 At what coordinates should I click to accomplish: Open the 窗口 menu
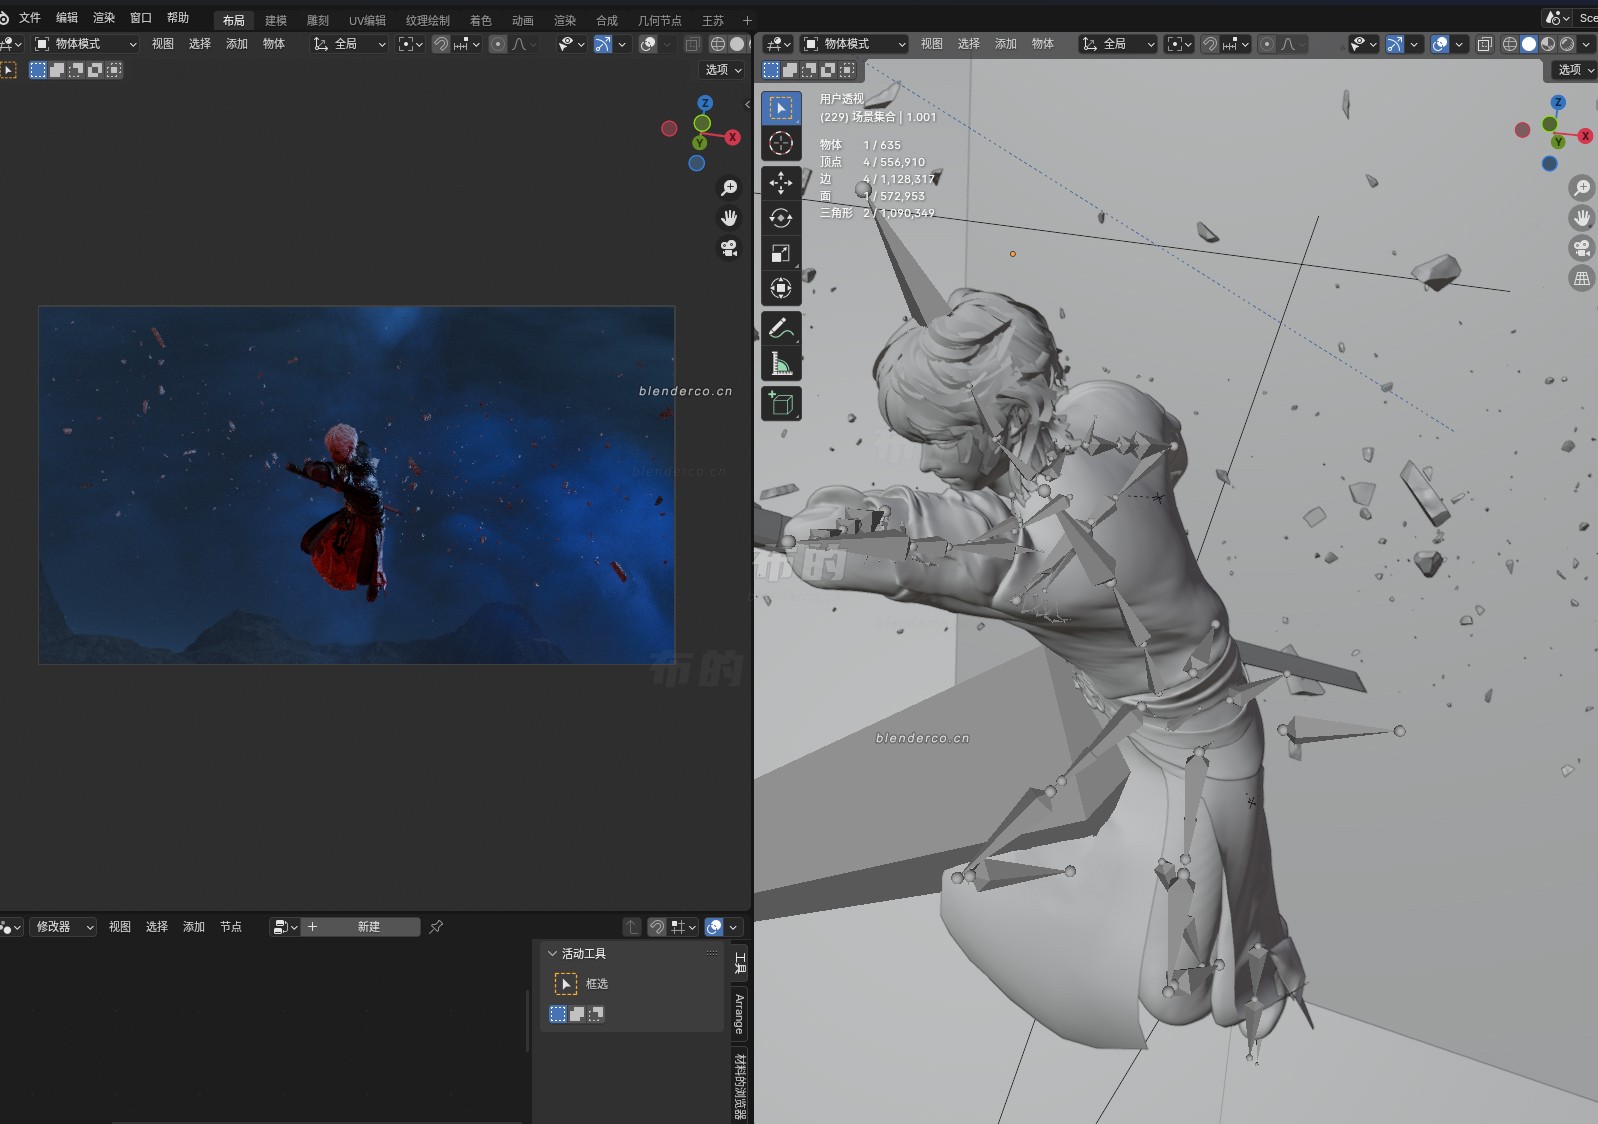point(141,18)
